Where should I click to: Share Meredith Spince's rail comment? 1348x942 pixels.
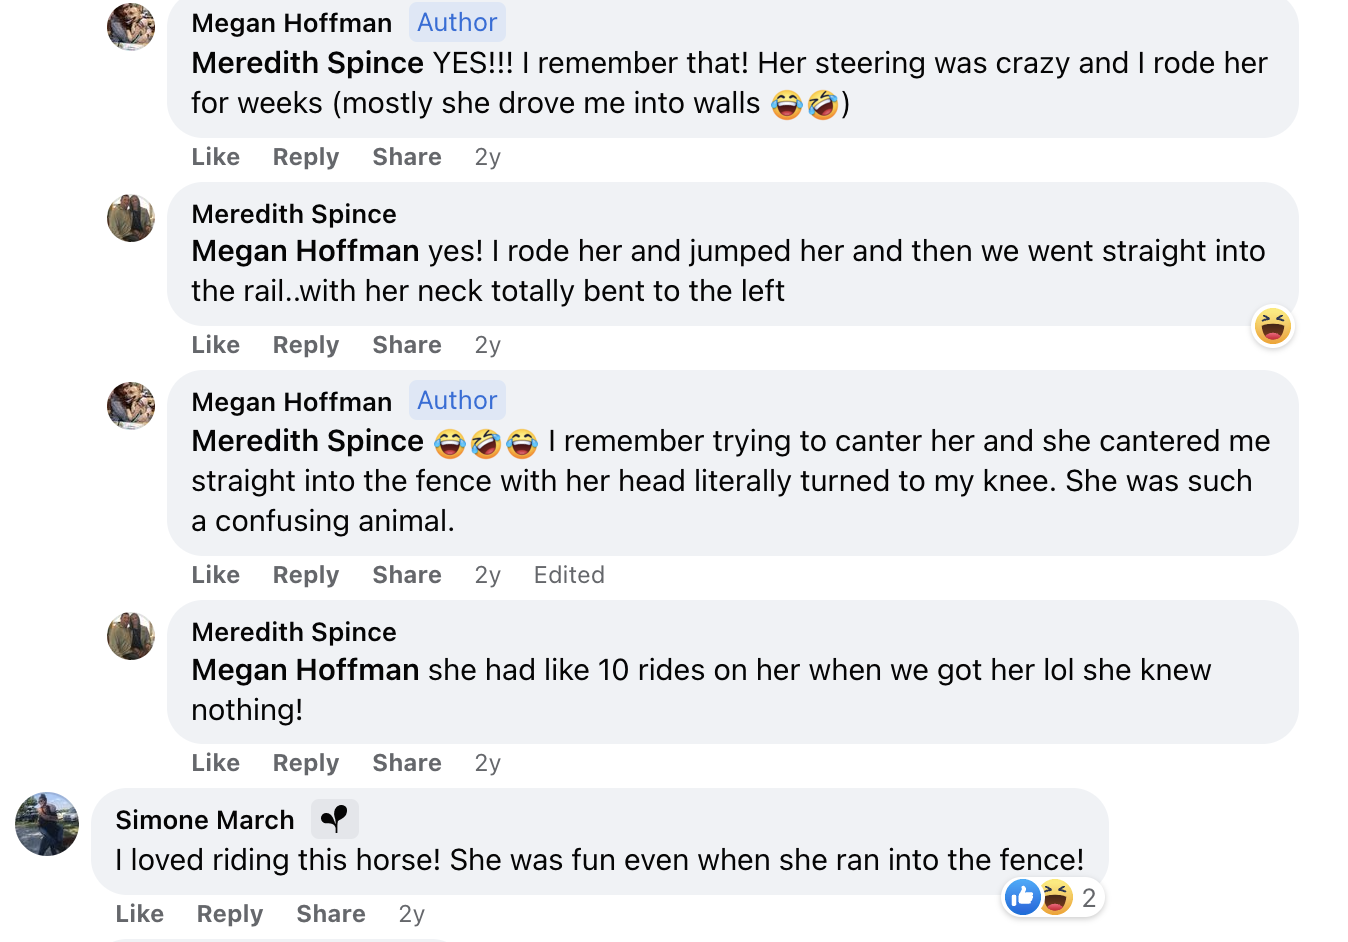(x=407, y=345)
